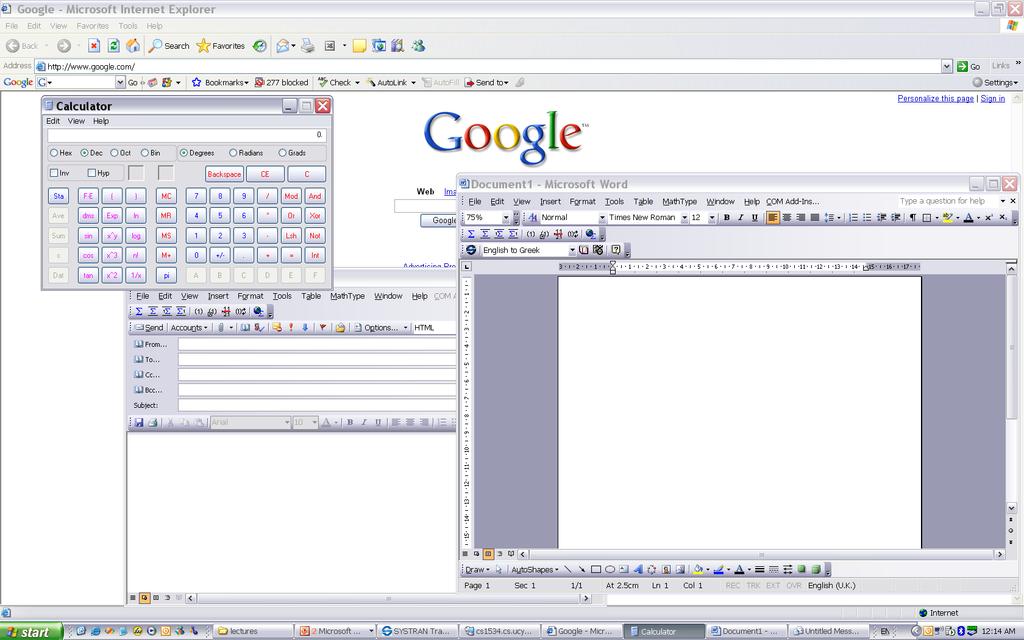Open the View menu in Calculator
This screenshot has width=1024, height=640.
[x=76, y=121]
